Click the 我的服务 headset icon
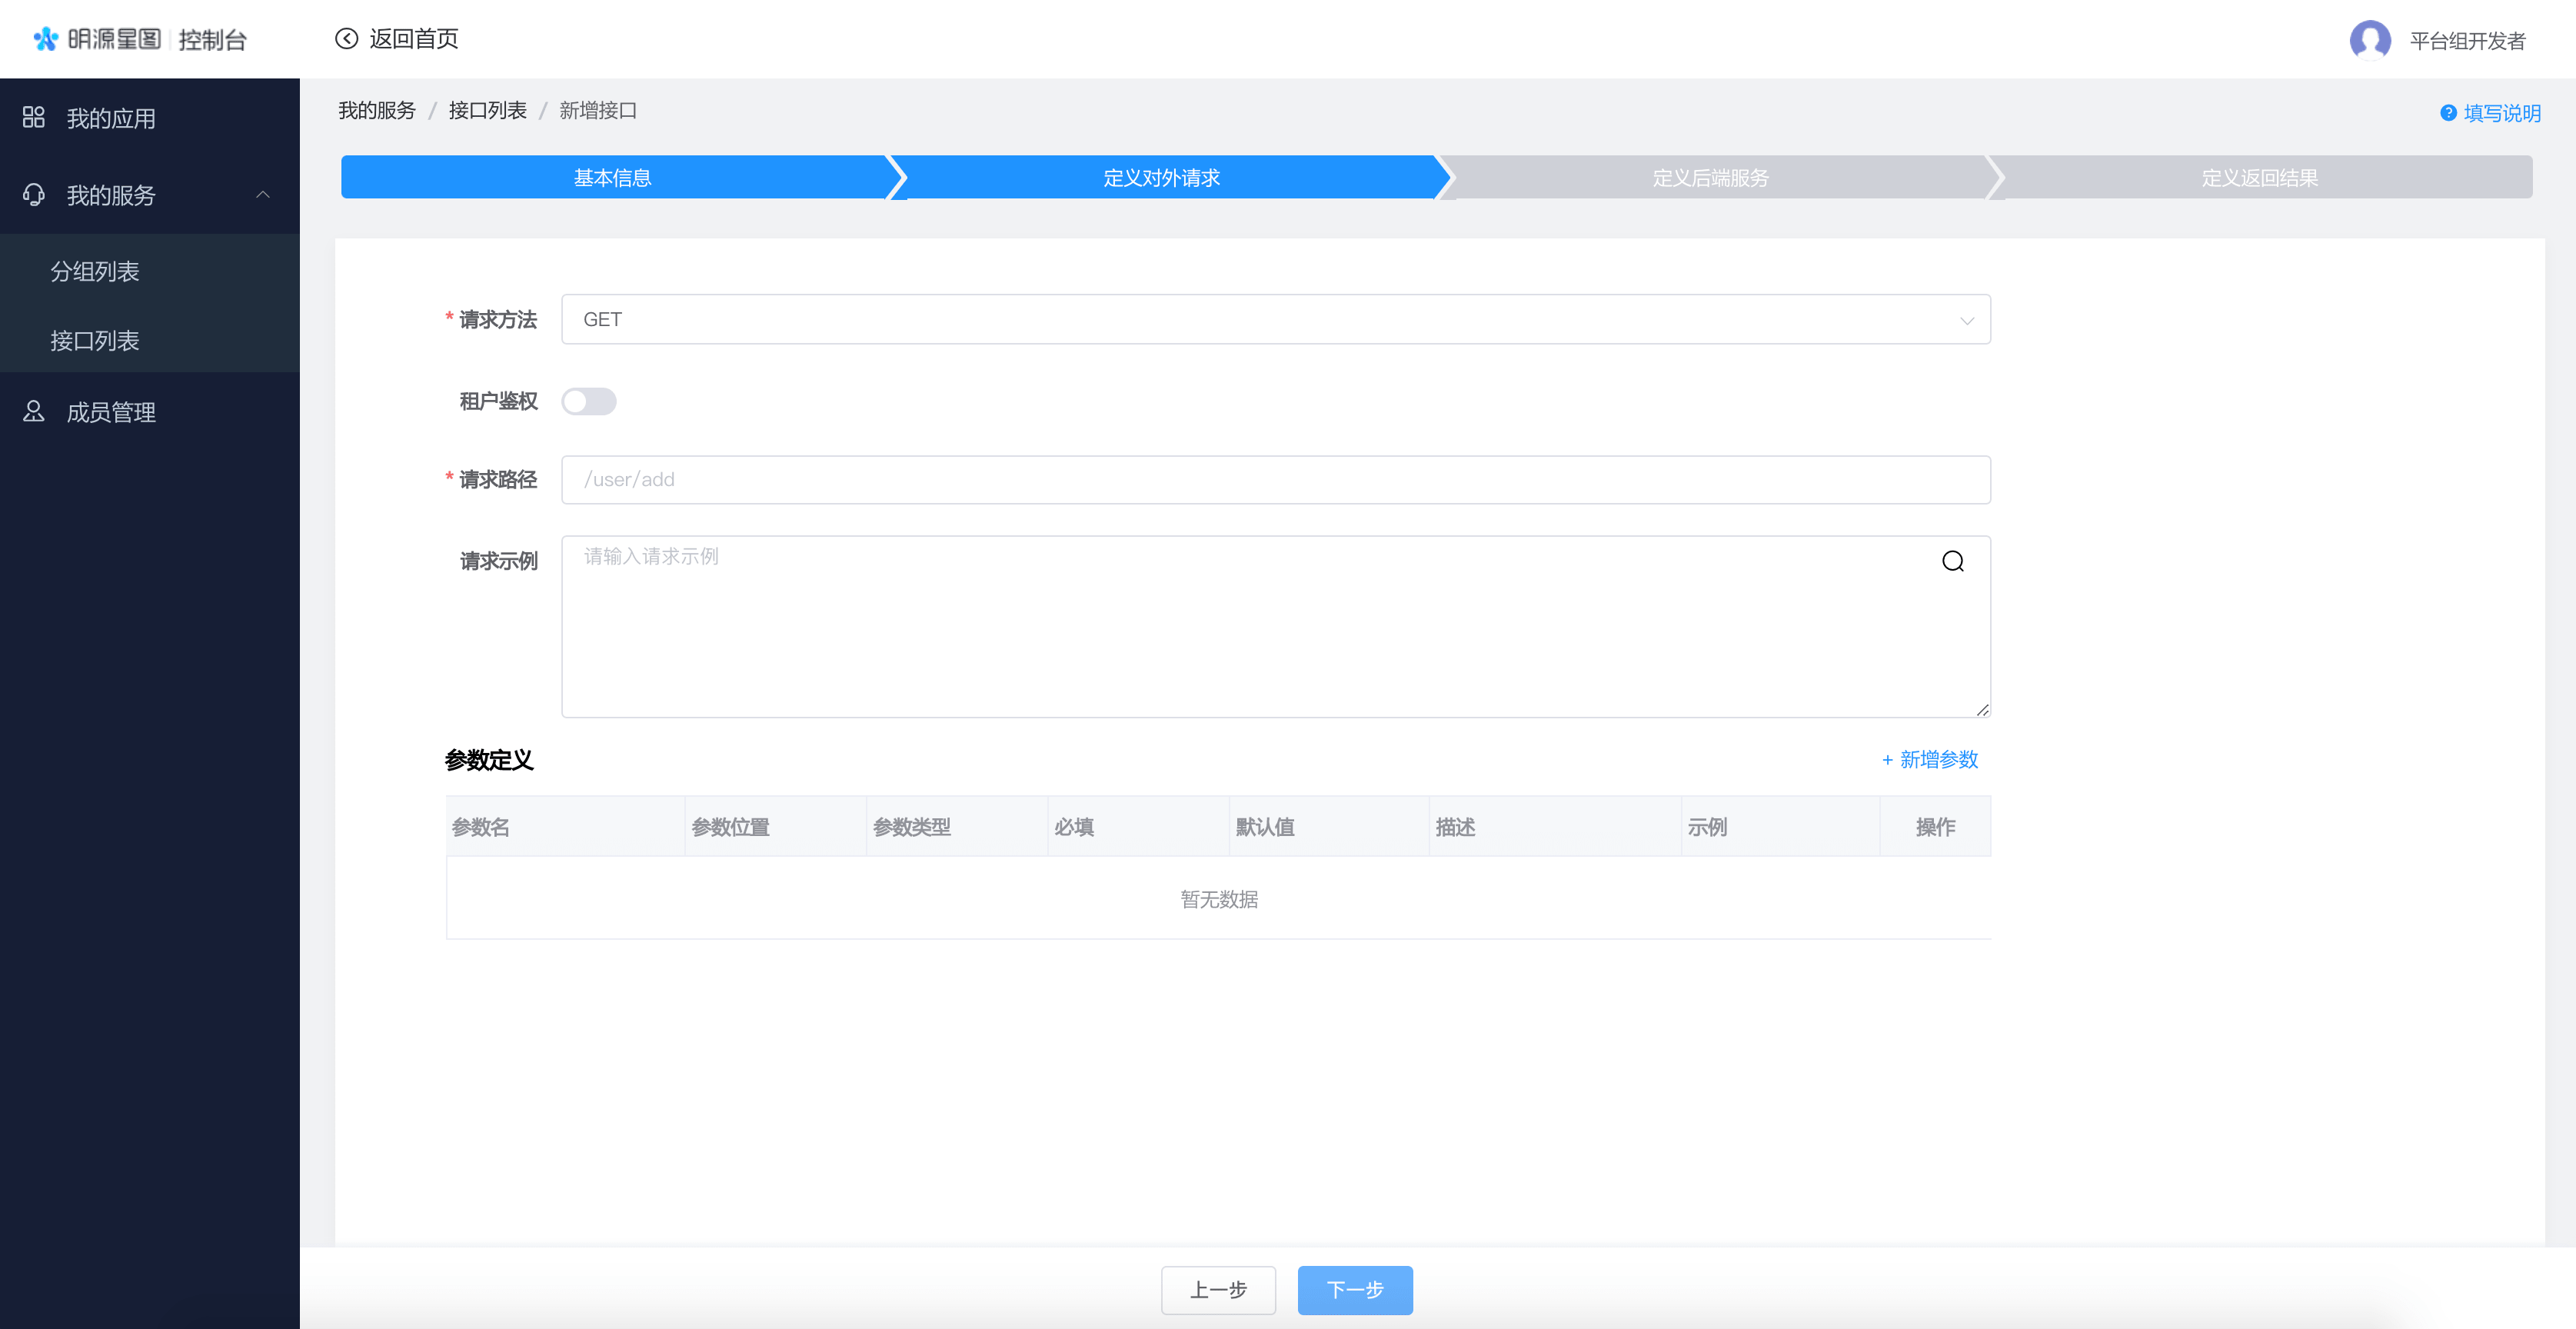 tap(34, 195)
